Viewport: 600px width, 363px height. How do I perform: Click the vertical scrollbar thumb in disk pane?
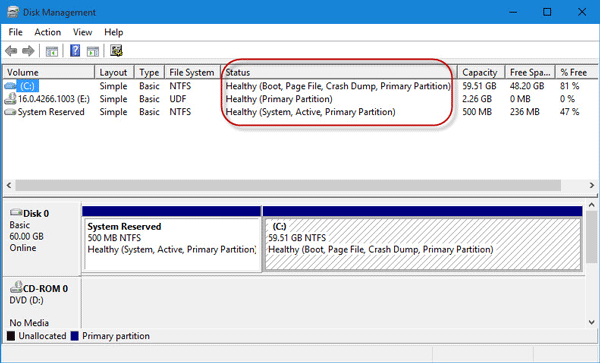point(591,236)
